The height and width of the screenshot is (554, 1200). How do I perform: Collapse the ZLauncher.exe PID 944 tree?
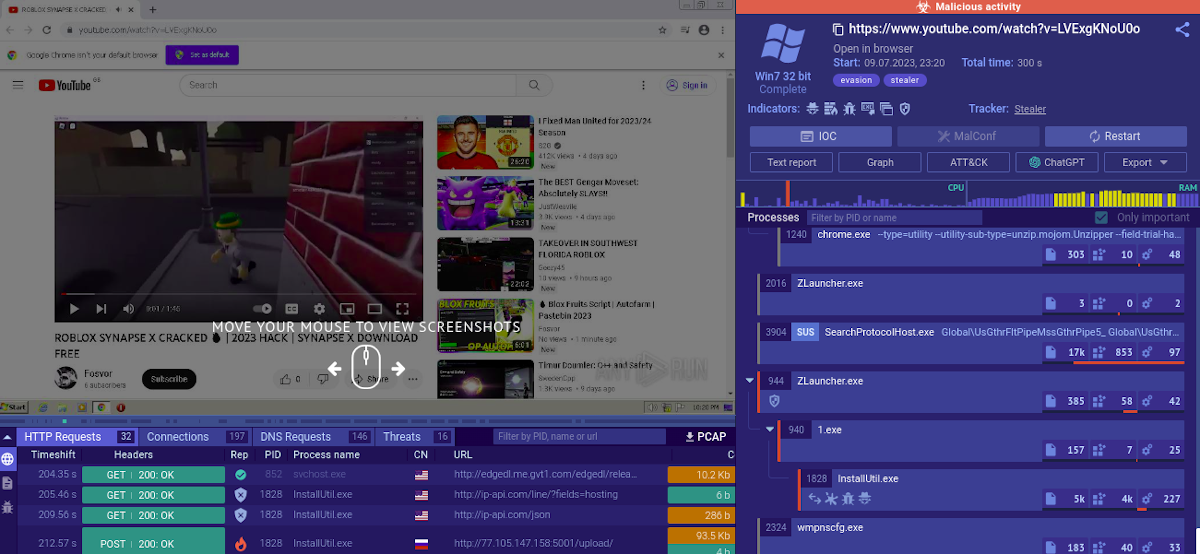tap(750, 381)
